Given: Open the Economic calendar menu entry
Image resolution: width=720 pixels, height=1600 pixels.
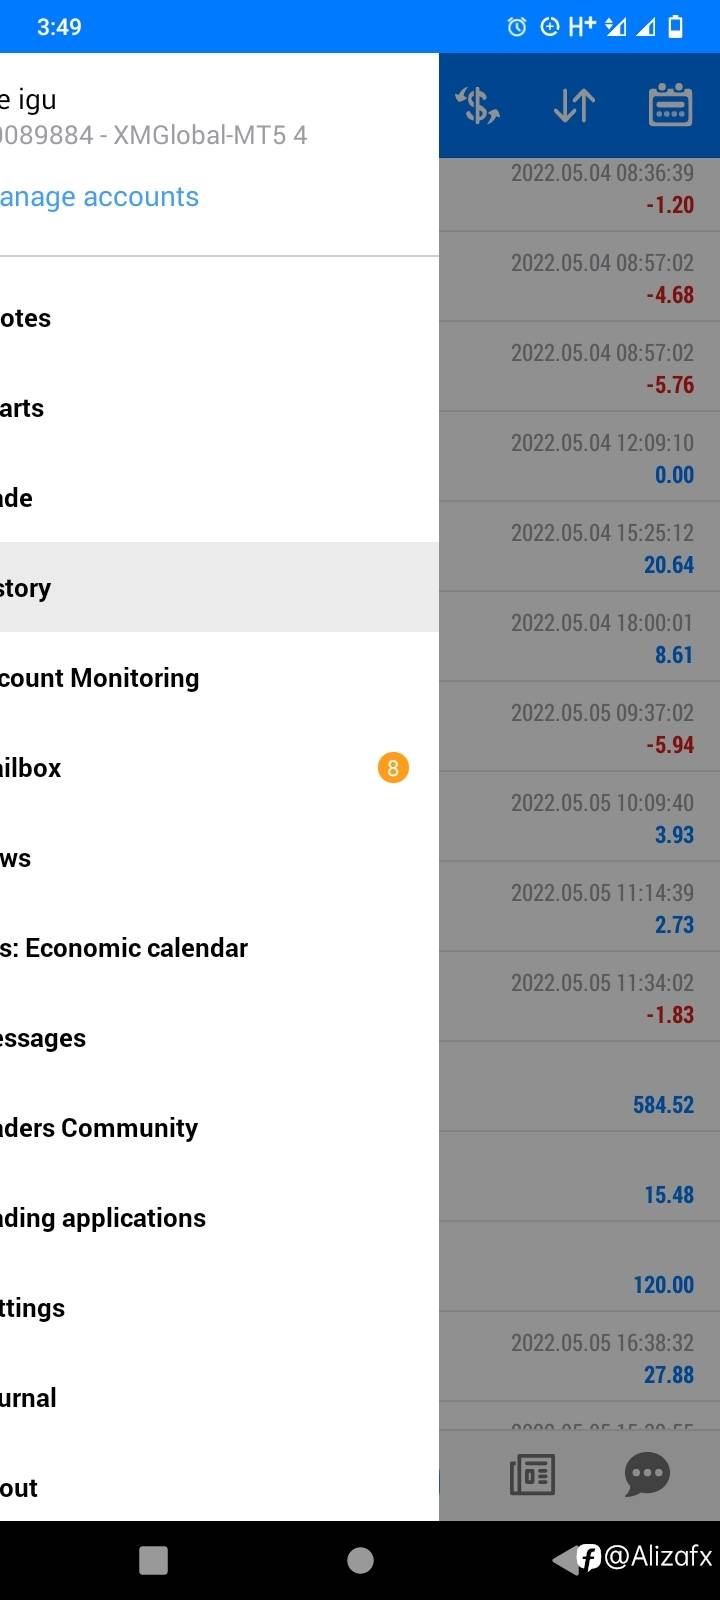Looking at the screenshot, I should coord(125,948).
